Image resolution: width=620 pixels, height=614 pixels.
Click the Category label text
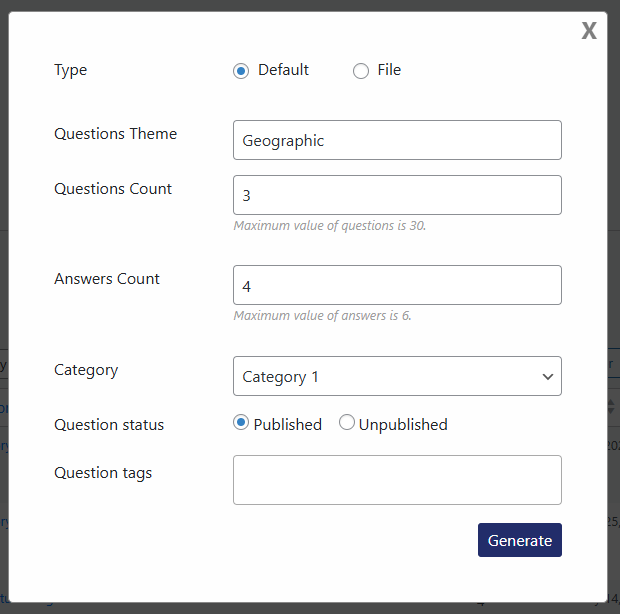86,370
